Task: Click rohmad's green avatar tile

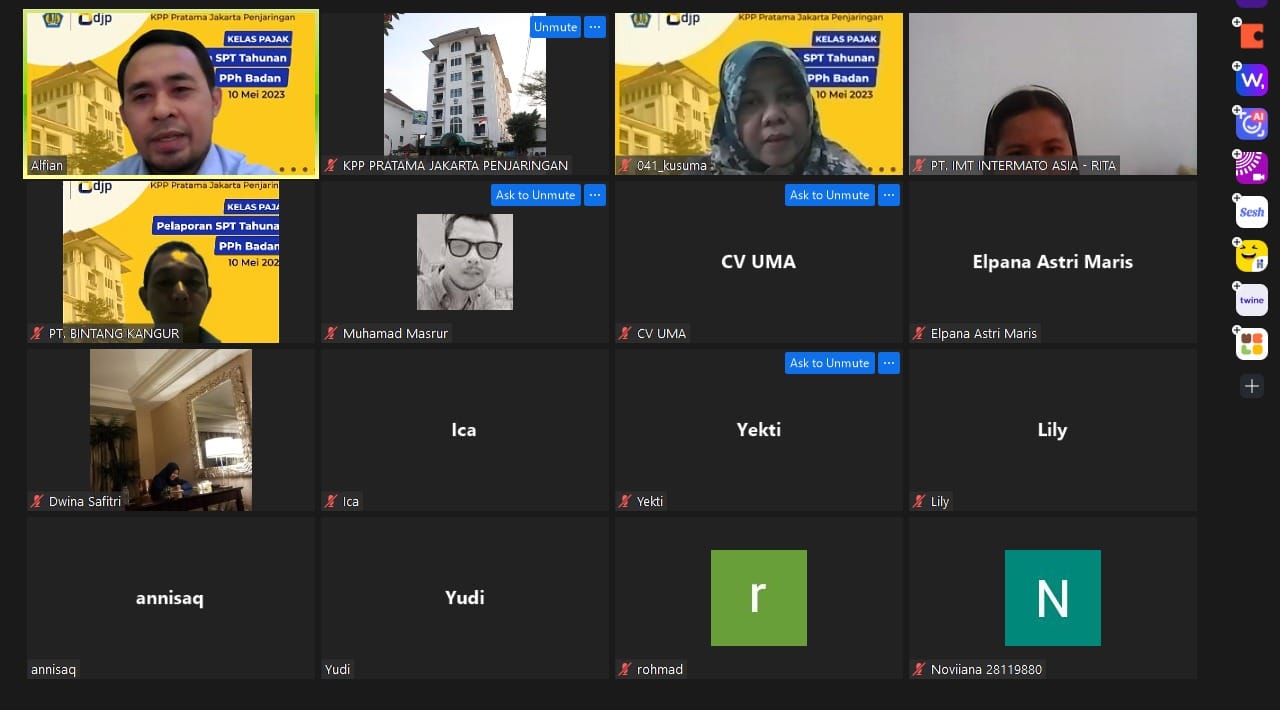Action: pyautogui.click(x=758, y=598)
